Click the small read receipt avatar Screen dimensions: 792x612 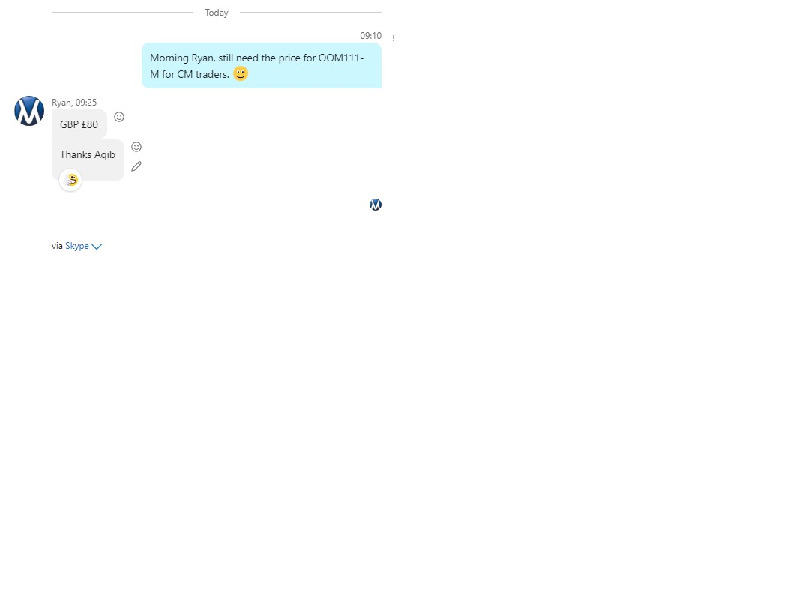coord(375,205)
